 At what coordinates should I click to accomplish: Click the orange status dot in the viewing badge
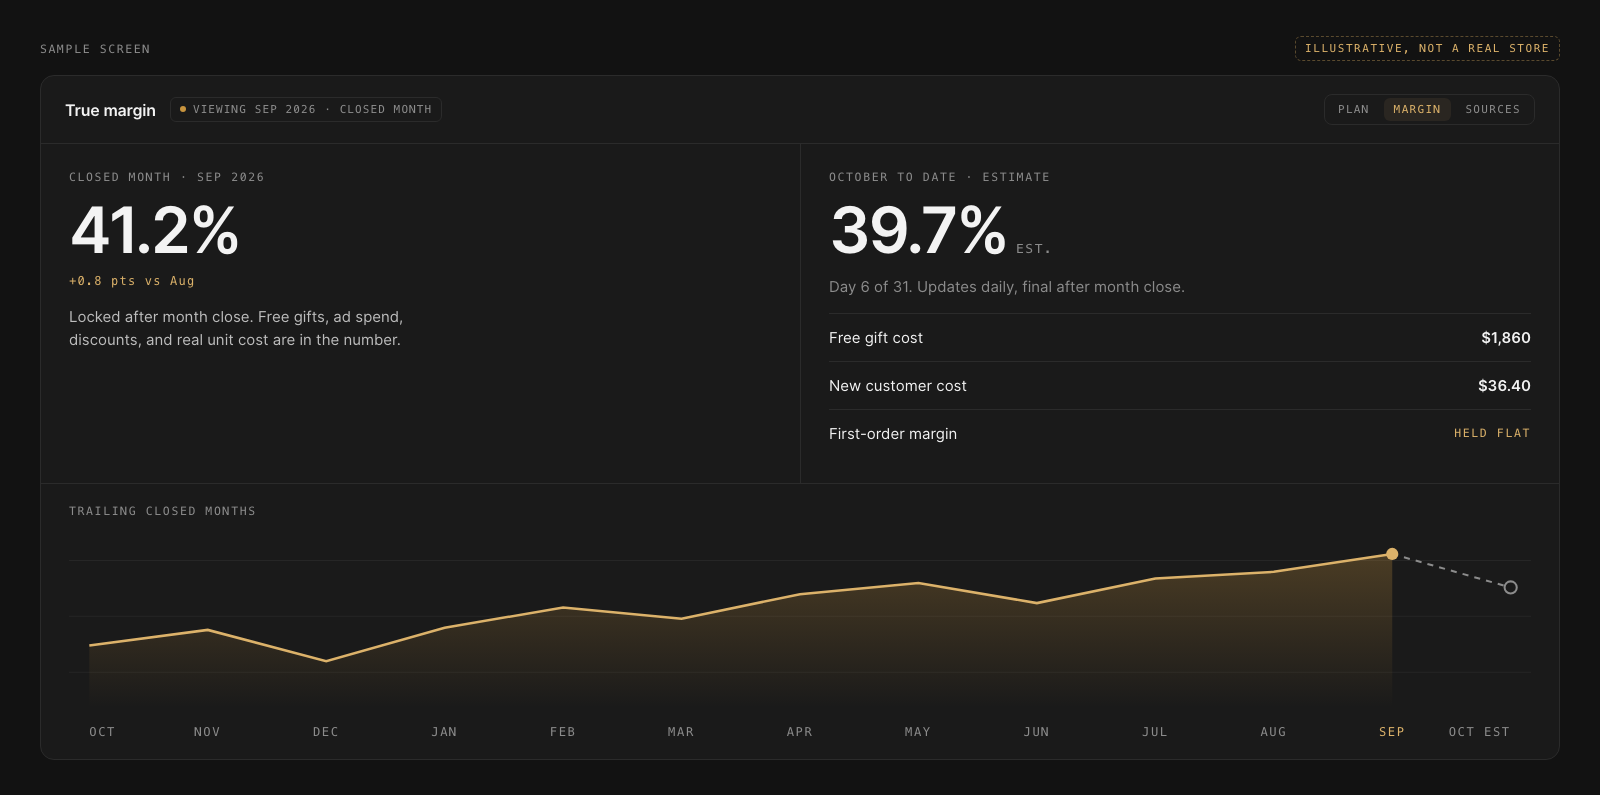point(183,109)
